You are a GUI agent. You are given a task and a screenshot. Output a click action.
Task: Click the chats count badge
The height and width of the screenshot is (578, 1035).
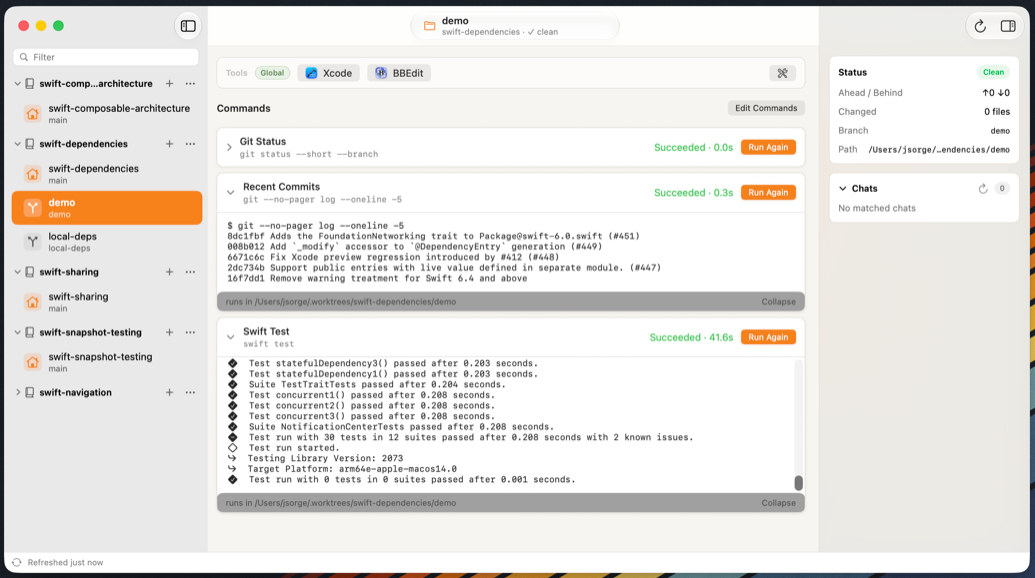pyautogui.click(x=1001, y=189)
